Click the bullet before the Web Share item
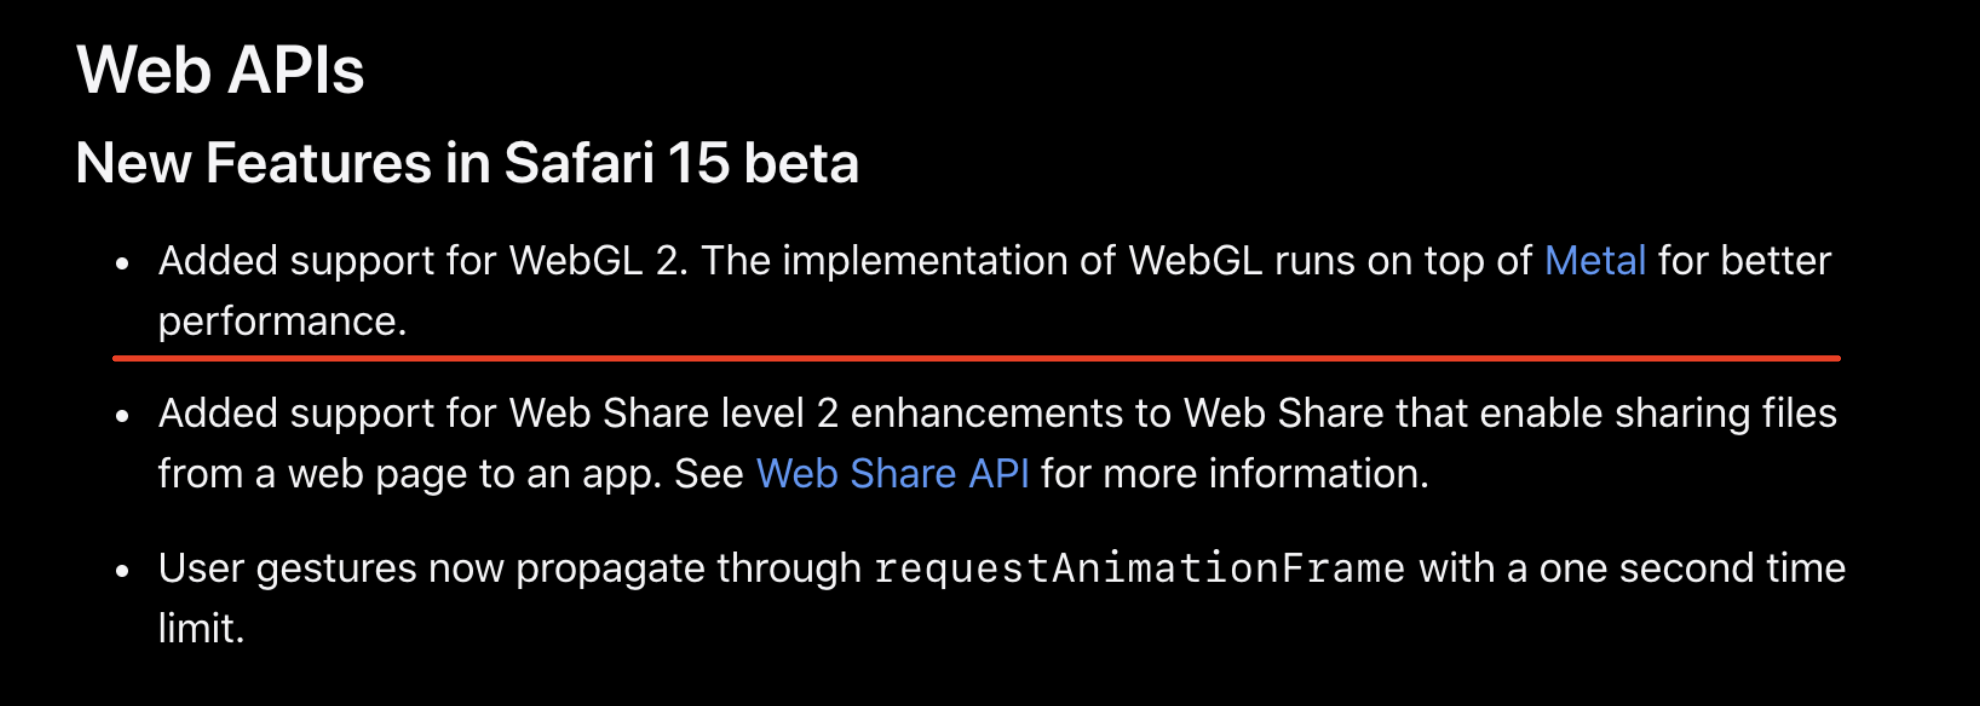Viewport: 1980px width, 706px height. pos(122,416)
